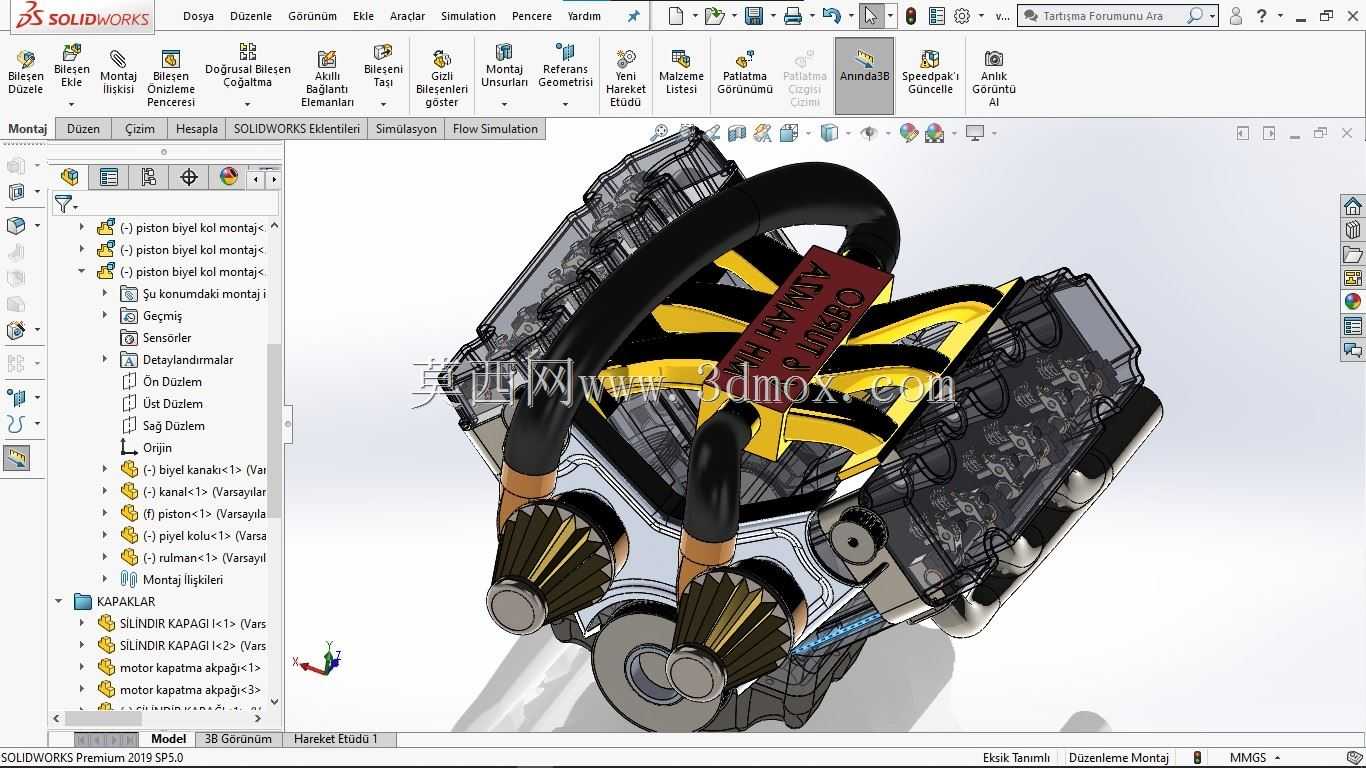Screen dimensions: 1366x768
Task: Expand SİLİNDİR KAPAGI I<1> node
Action: [82, 624]
